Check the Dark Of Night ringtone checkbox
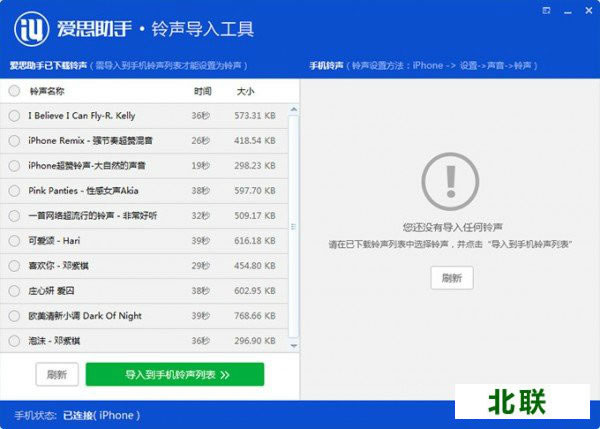The image size is (600, 429). 14,316
